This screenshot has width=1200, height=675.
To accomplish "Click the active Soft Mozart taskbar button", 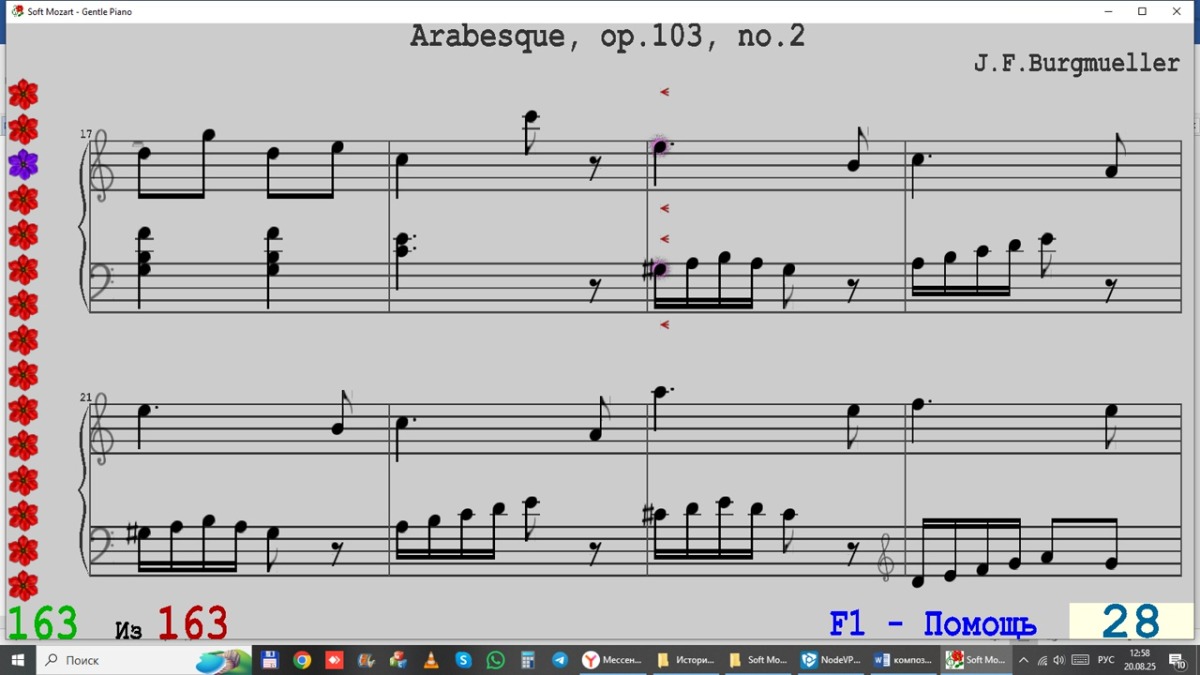I will [x=977, y=660].
